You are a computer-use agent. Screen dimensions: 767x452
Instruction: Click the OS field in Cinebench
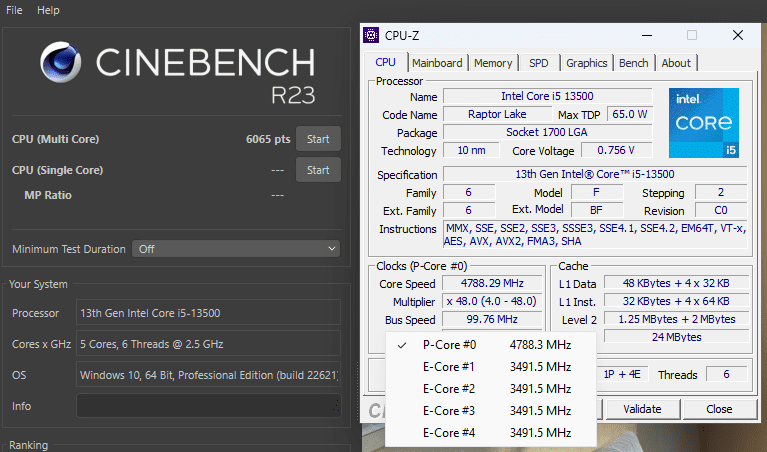click(x=208, y=375)
